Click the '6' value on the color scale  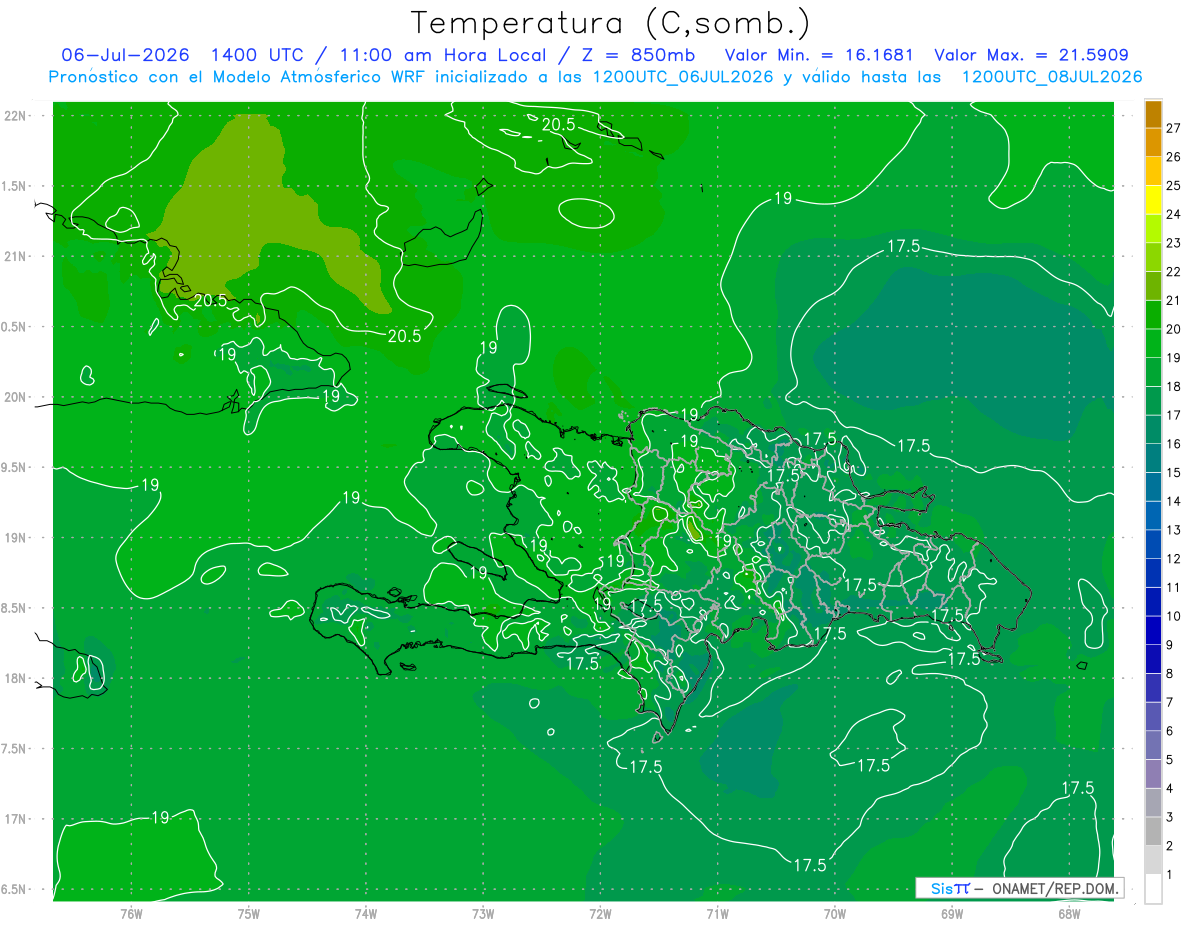click(1170, 731)
